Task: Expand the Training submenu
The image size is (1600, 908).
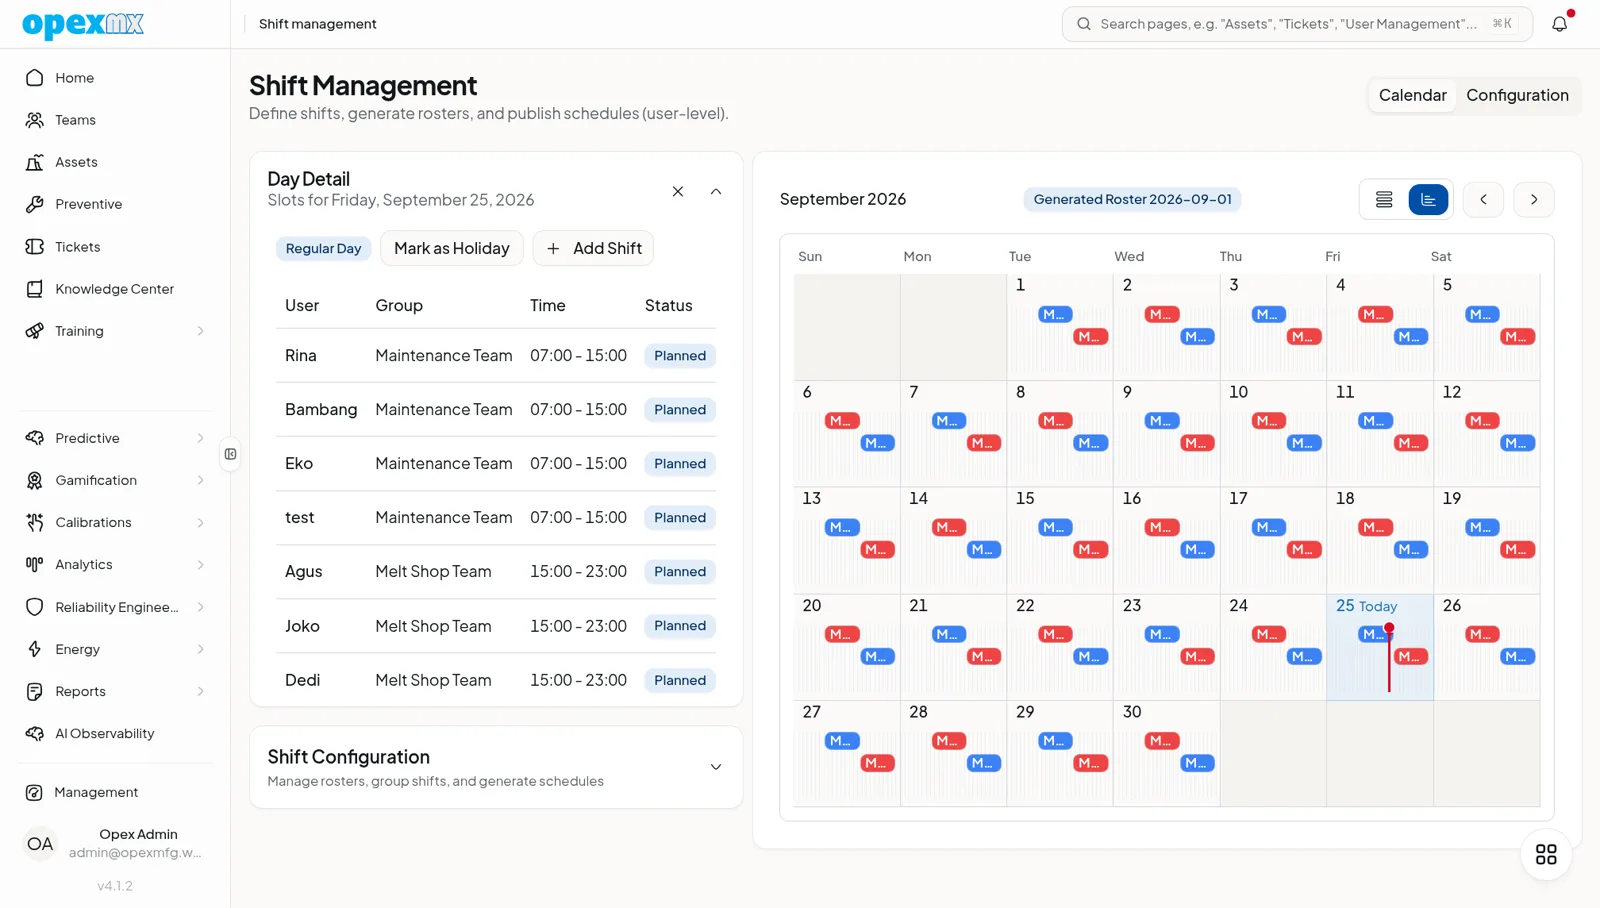Action: tap(200, 331)
